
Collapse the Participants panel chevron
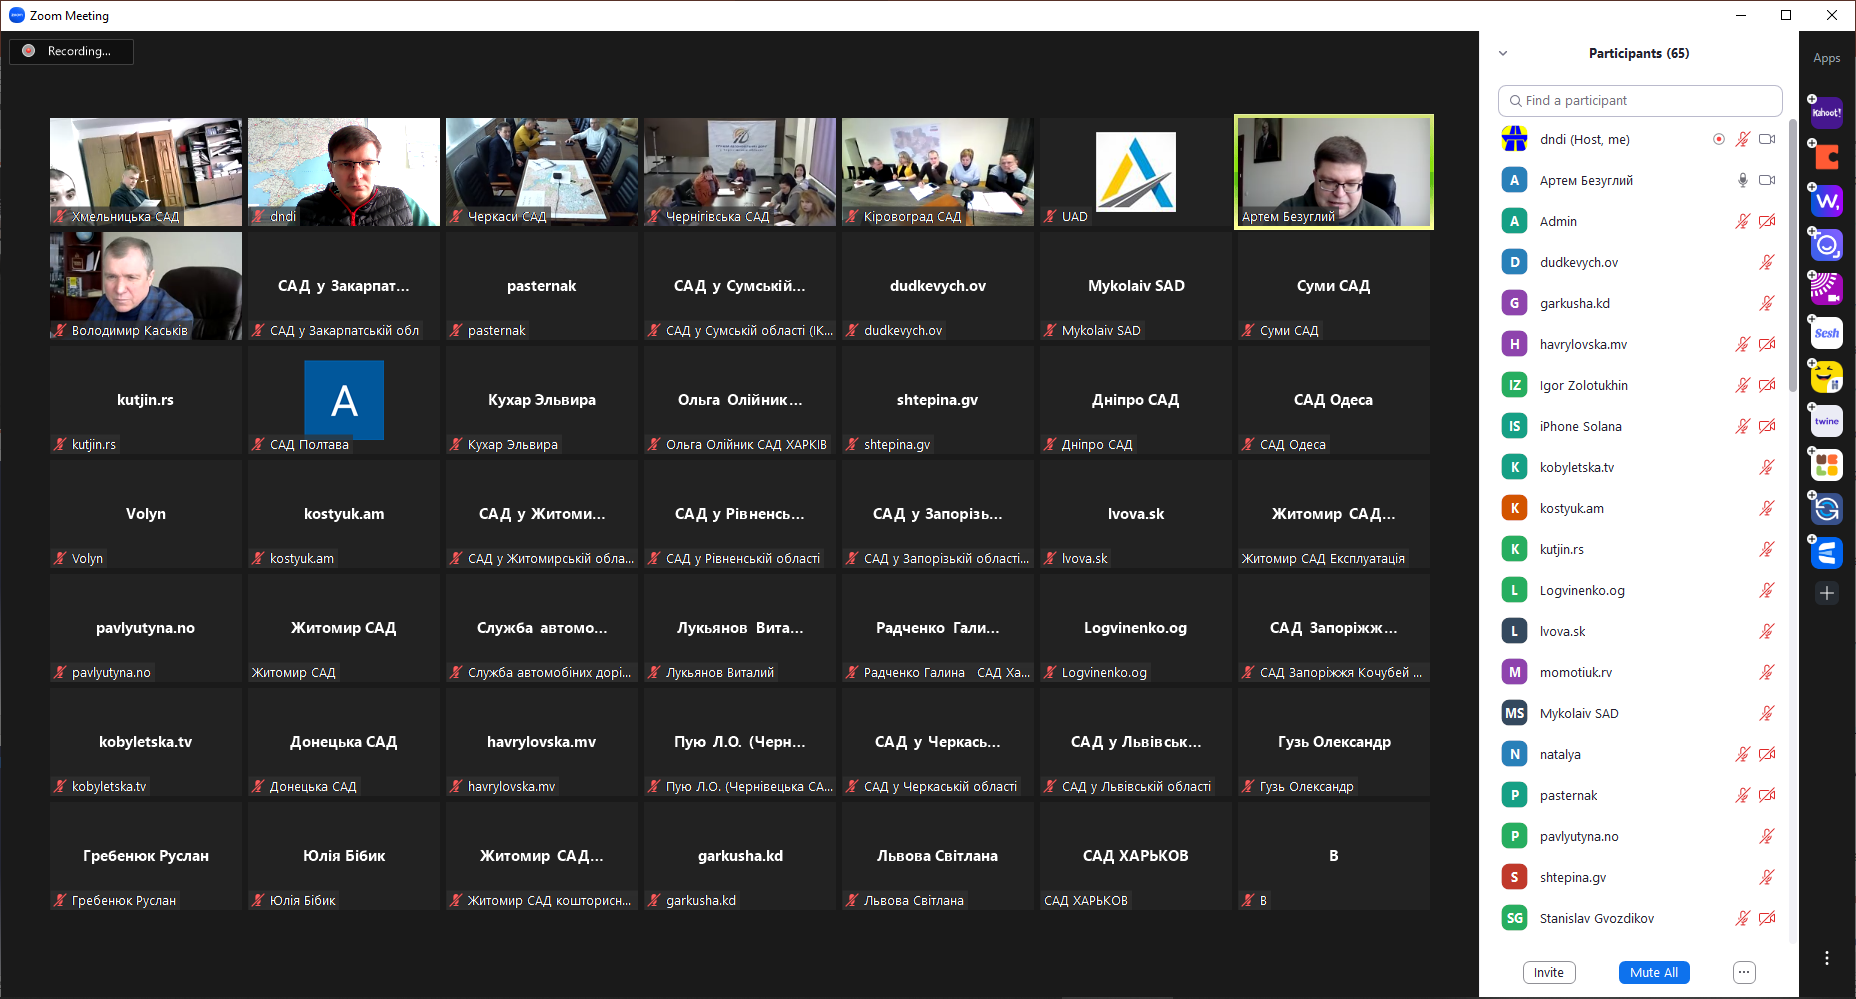pyautogui.click(x=1503, y=53)
